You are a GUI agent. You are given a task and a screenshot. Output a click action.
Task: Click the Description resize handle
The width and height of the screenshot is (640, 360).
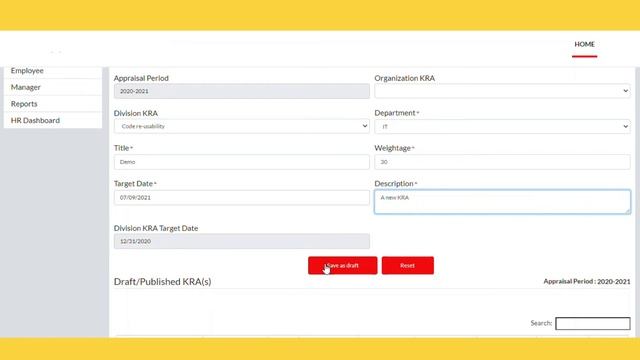click(627, 211)
